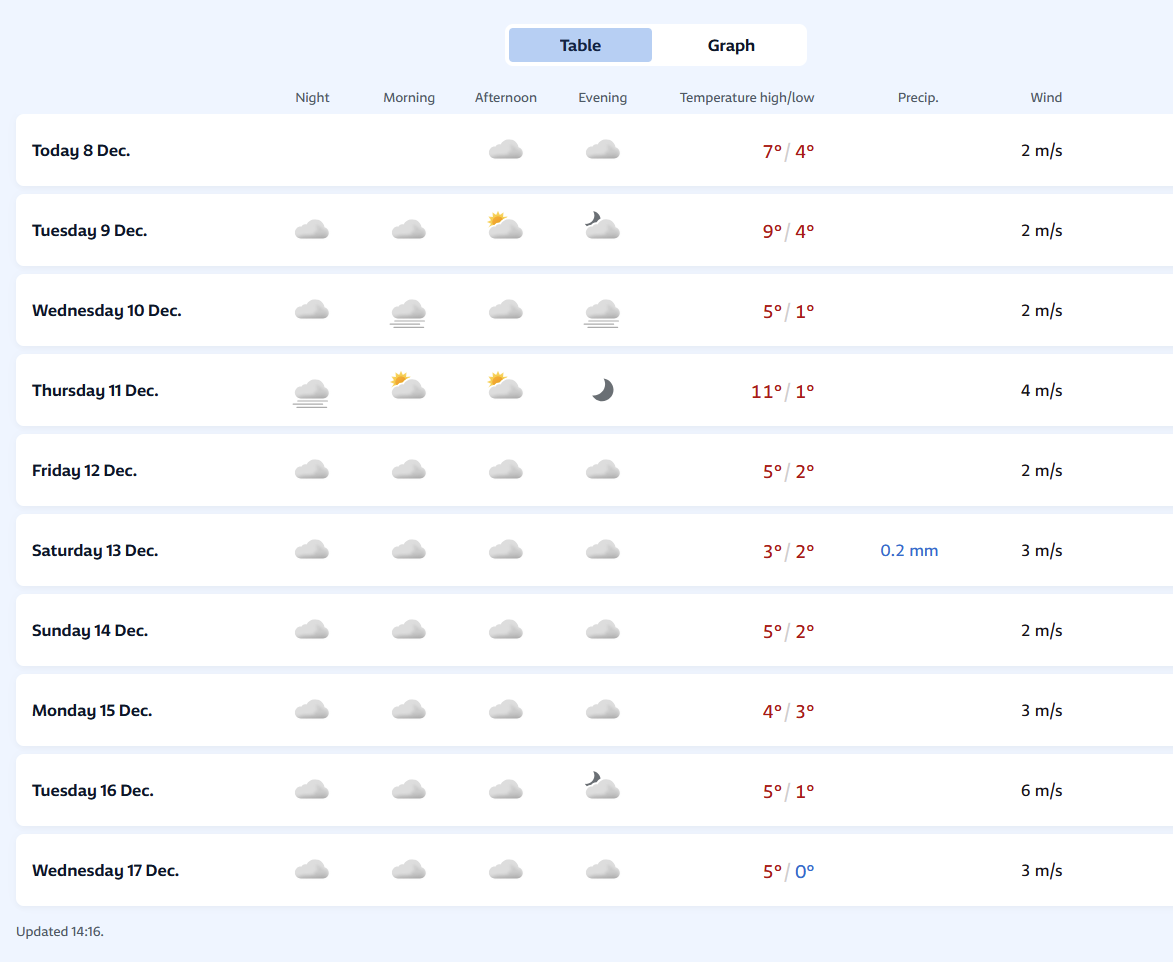The width and height of the screenshot is (1173, 962).
Task: Click Thursday 11 Dec. night fog icon
Action: tap(311, 393)
